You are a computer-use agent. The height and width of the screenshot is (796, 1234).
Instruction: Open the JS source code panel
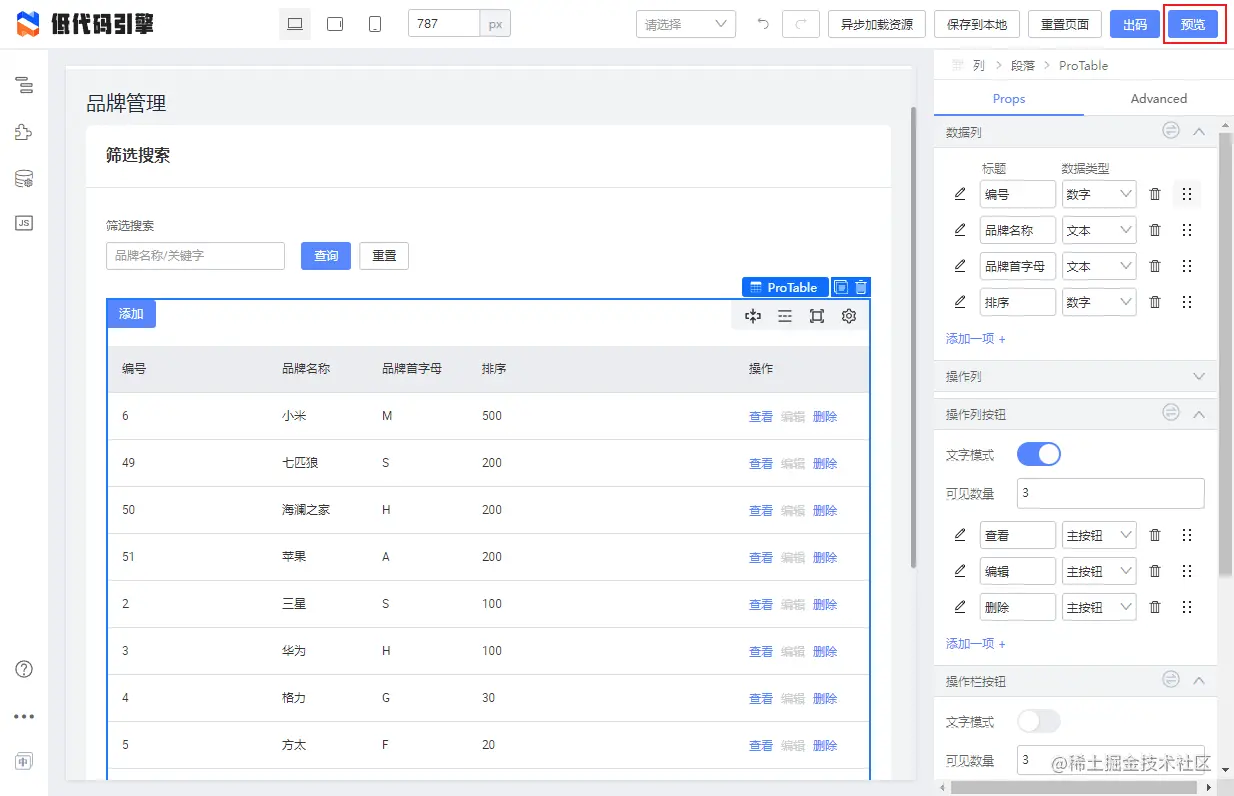click(x=24, y=223)
